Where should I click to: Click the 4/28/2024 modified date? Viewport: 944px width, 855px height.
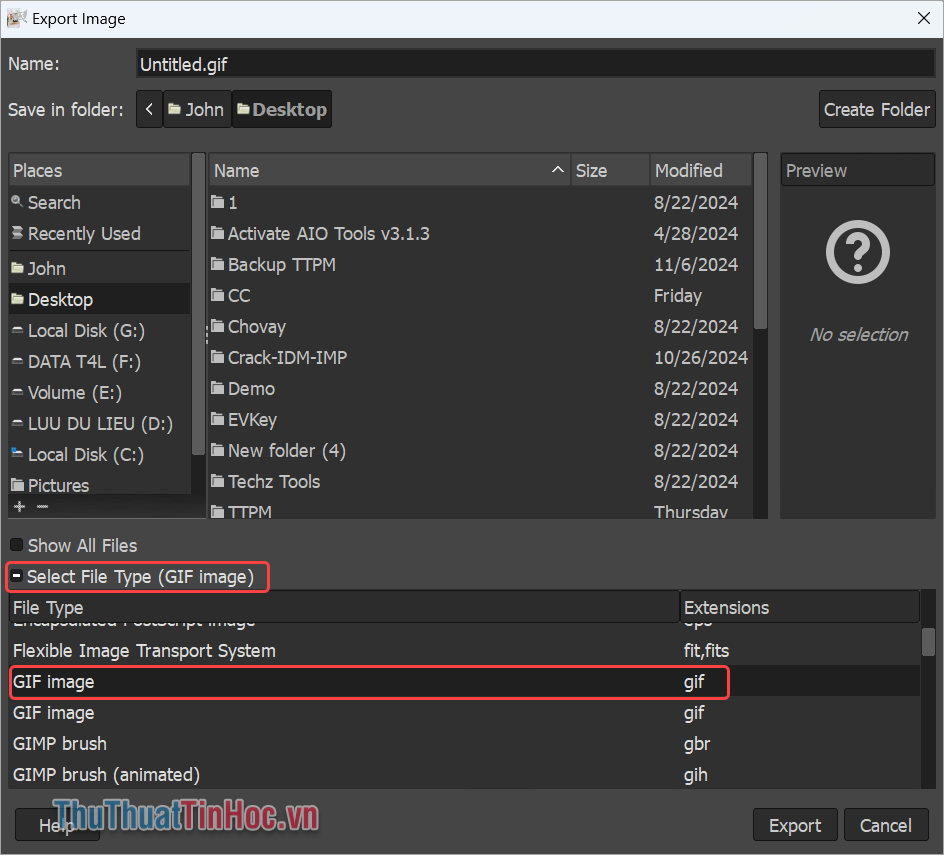click(x=696, y=234)
